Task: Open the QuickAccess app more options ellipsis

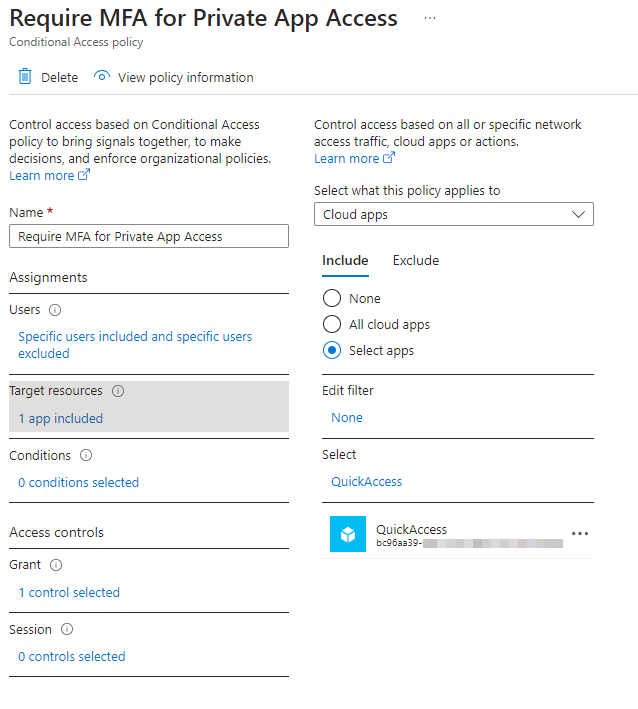Action: (579, 534)
